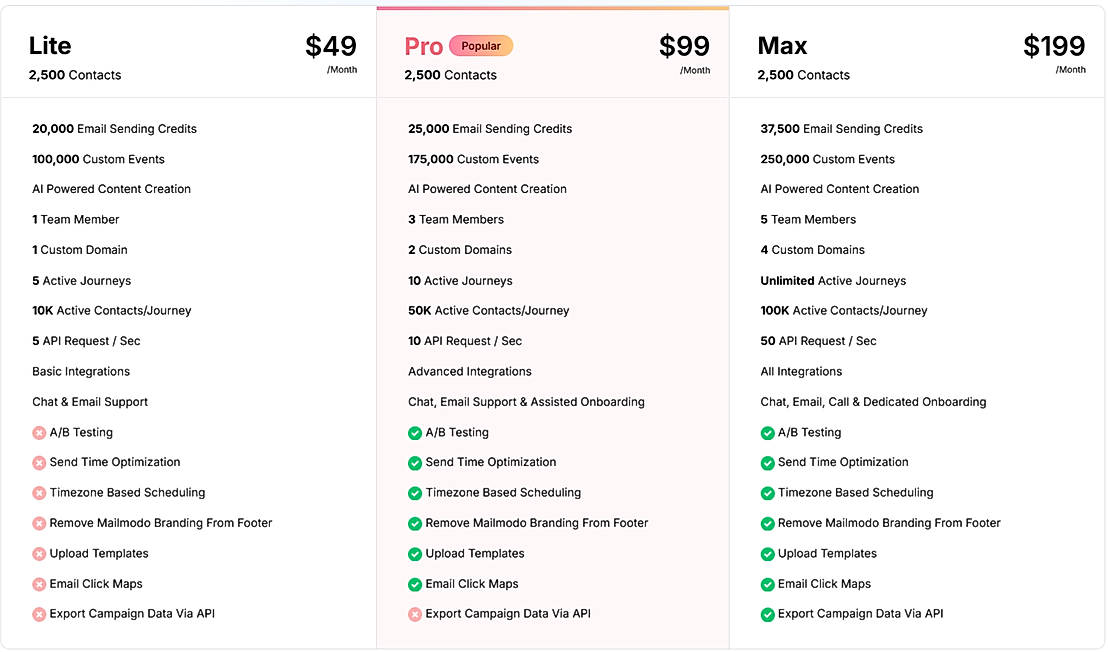This screenshot has height=652, width=1108.
Task: Click Lite plan's 20,000 Email Sending Credits
Action: tap(114, 129)
